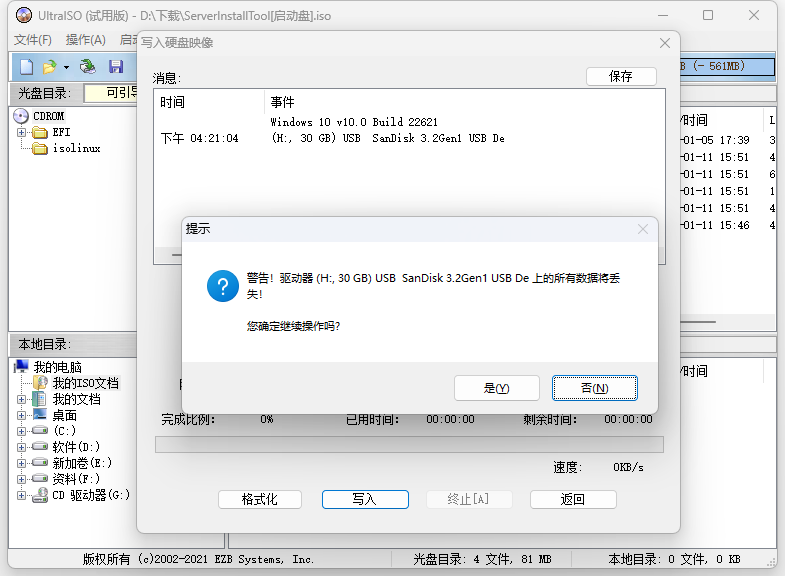Click file row dated 01-05 17:39
785x576 pixels.
[x=727, y=140]
